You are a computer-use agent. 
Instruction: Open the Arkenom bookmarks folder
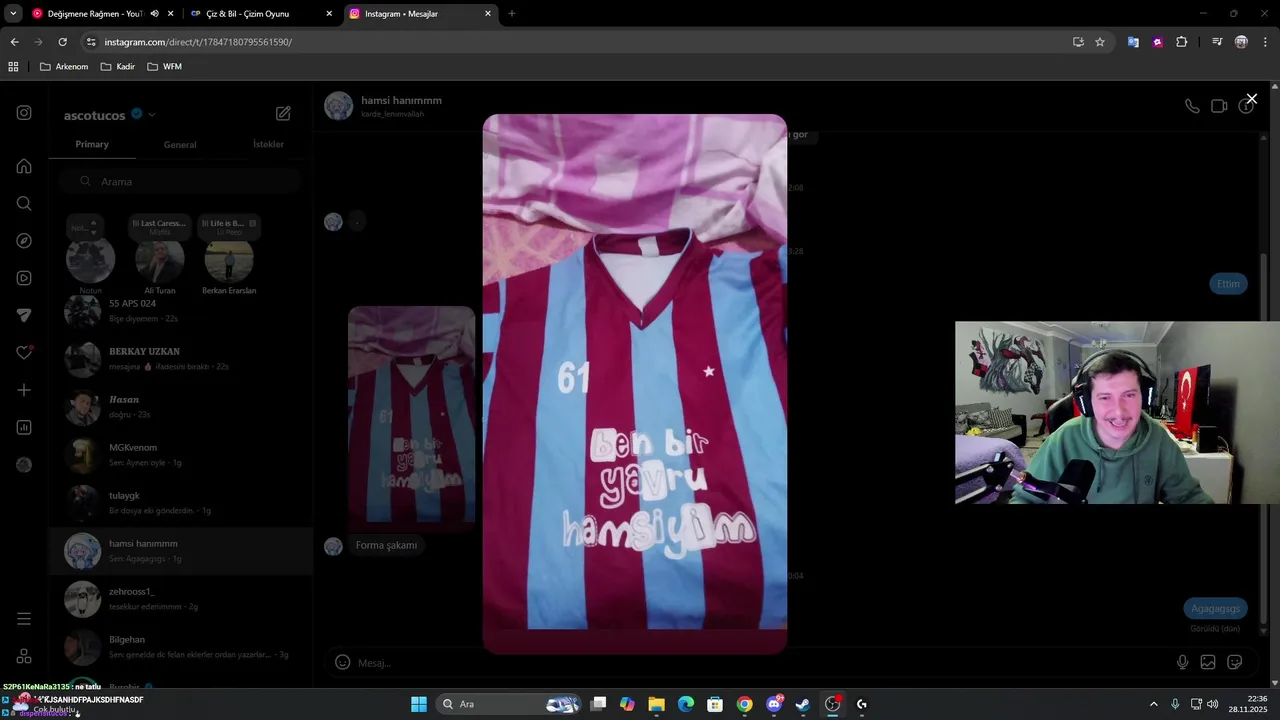pyautogui.click(x=64, y=67)
